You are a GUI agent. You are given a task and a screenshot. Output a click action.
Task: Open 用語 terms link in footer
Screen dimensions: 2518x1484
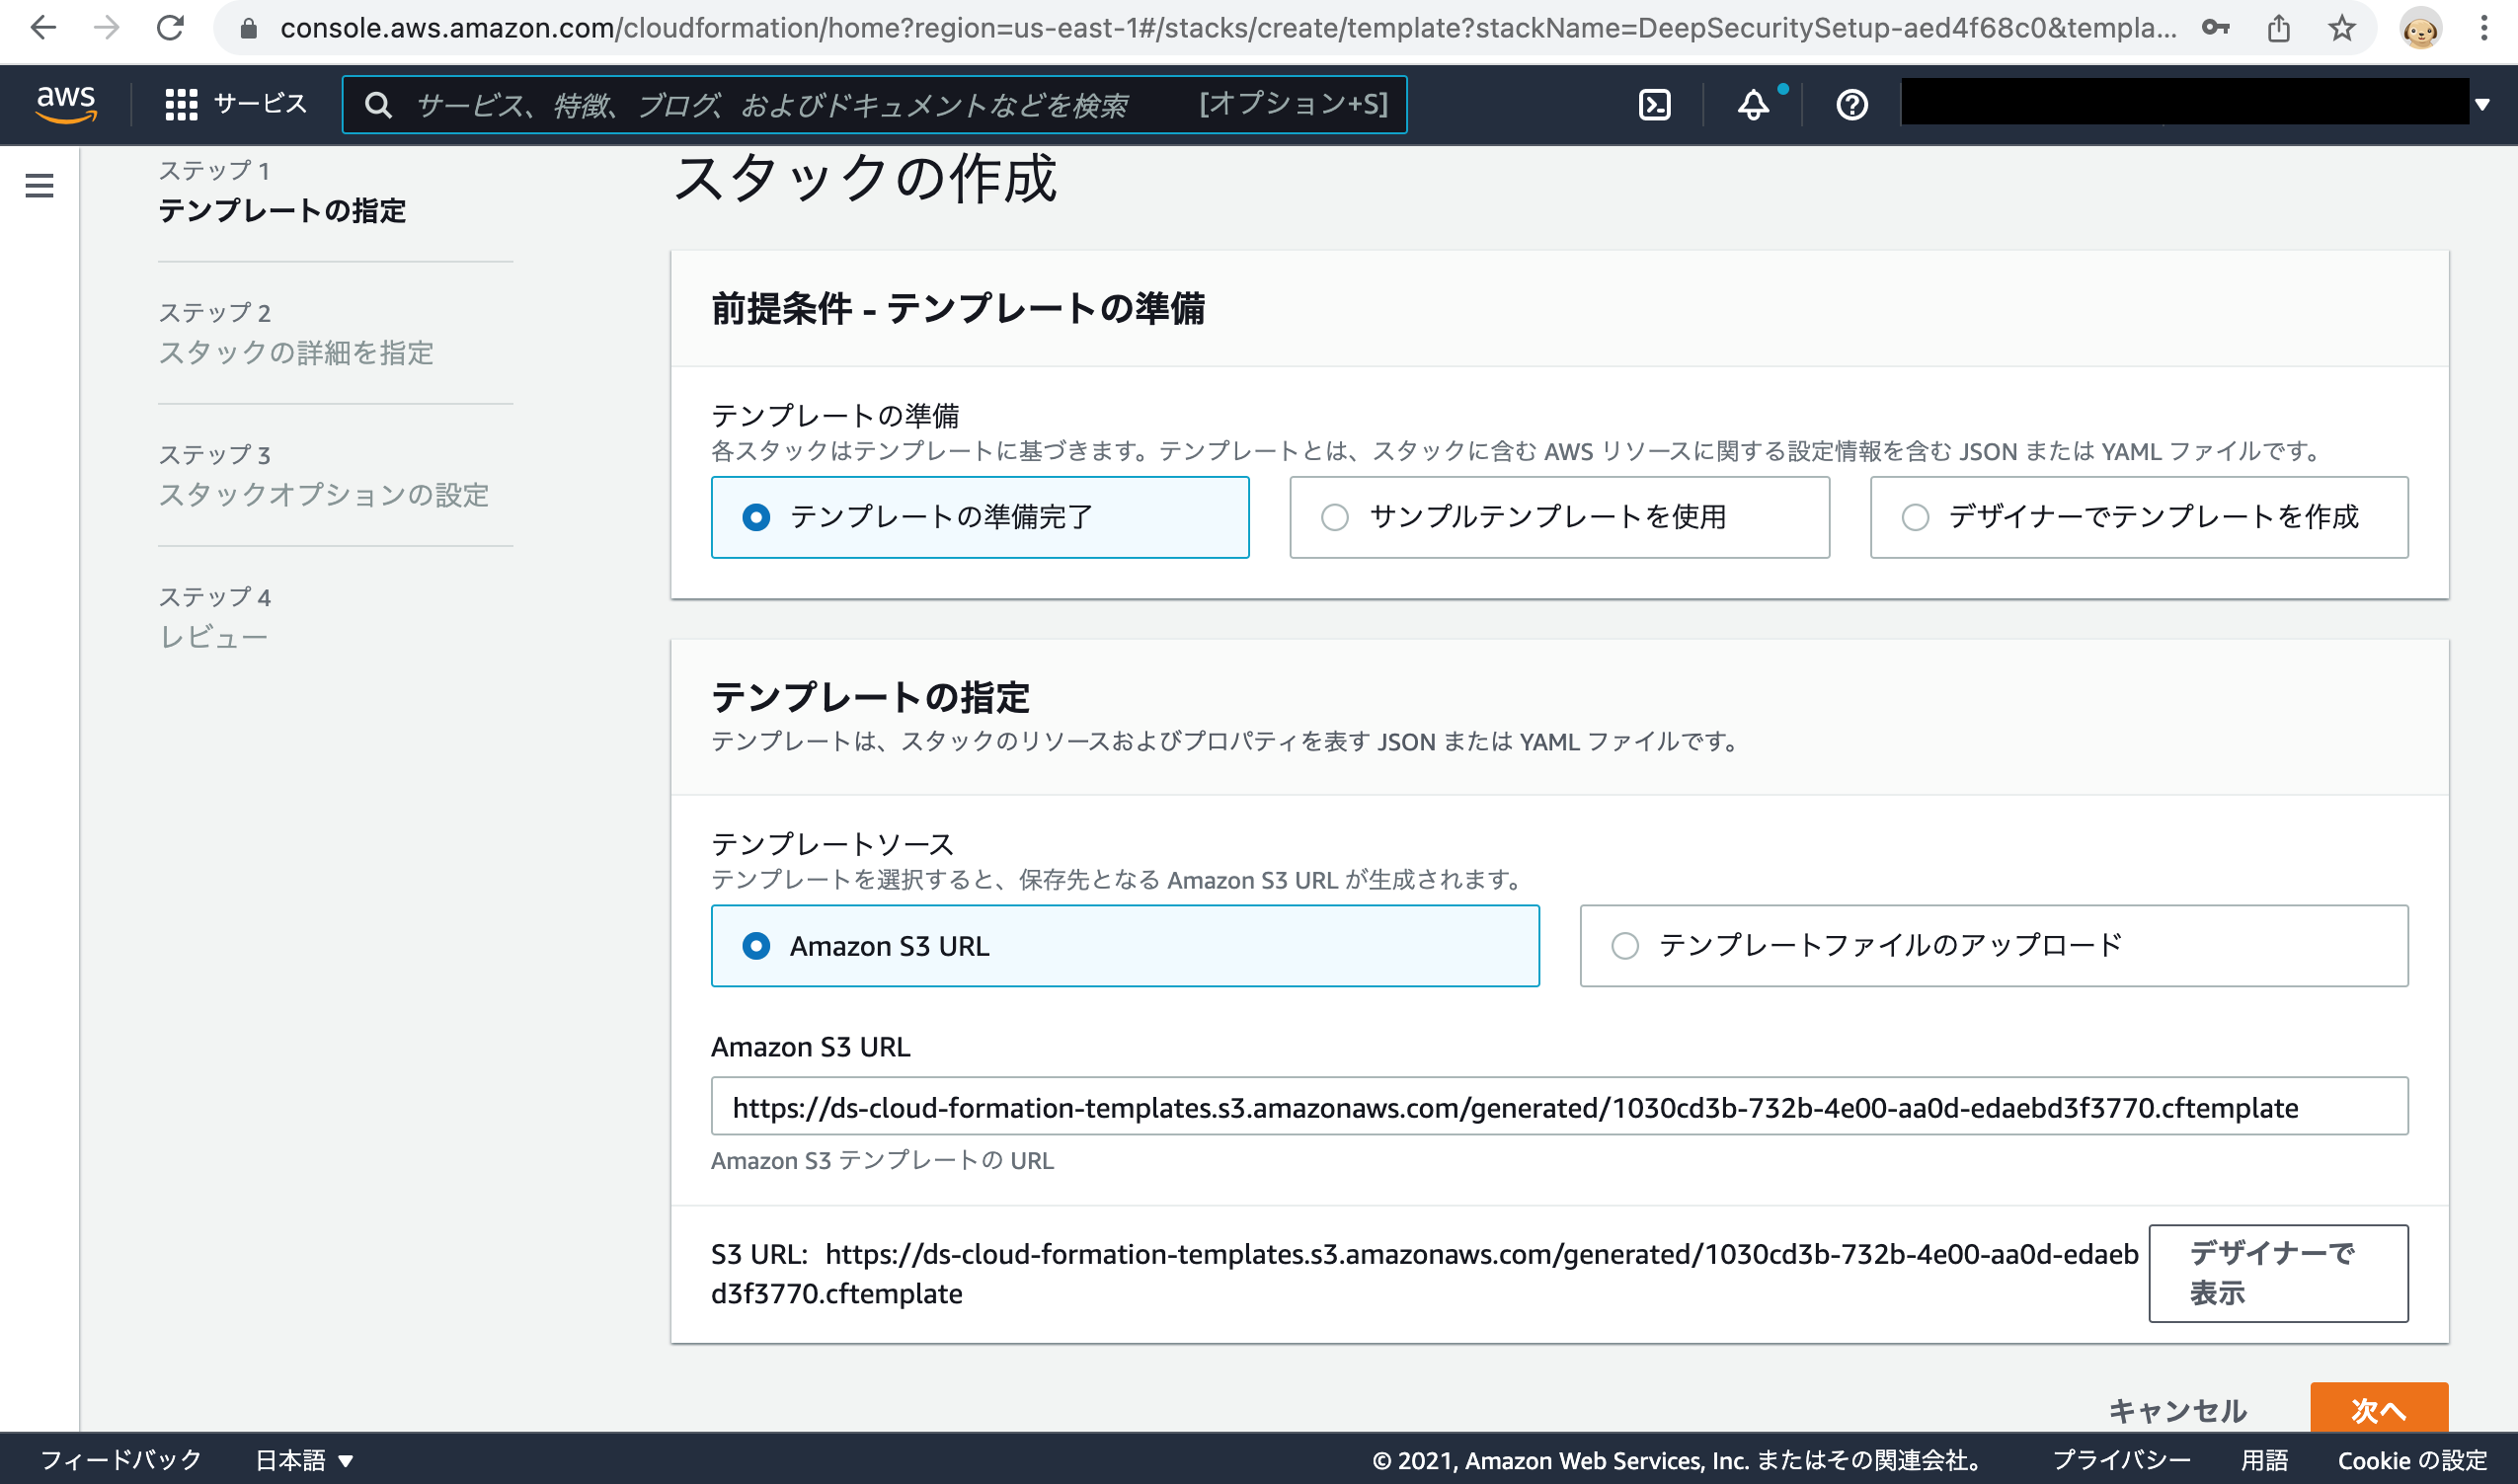click(2264, 1460)
